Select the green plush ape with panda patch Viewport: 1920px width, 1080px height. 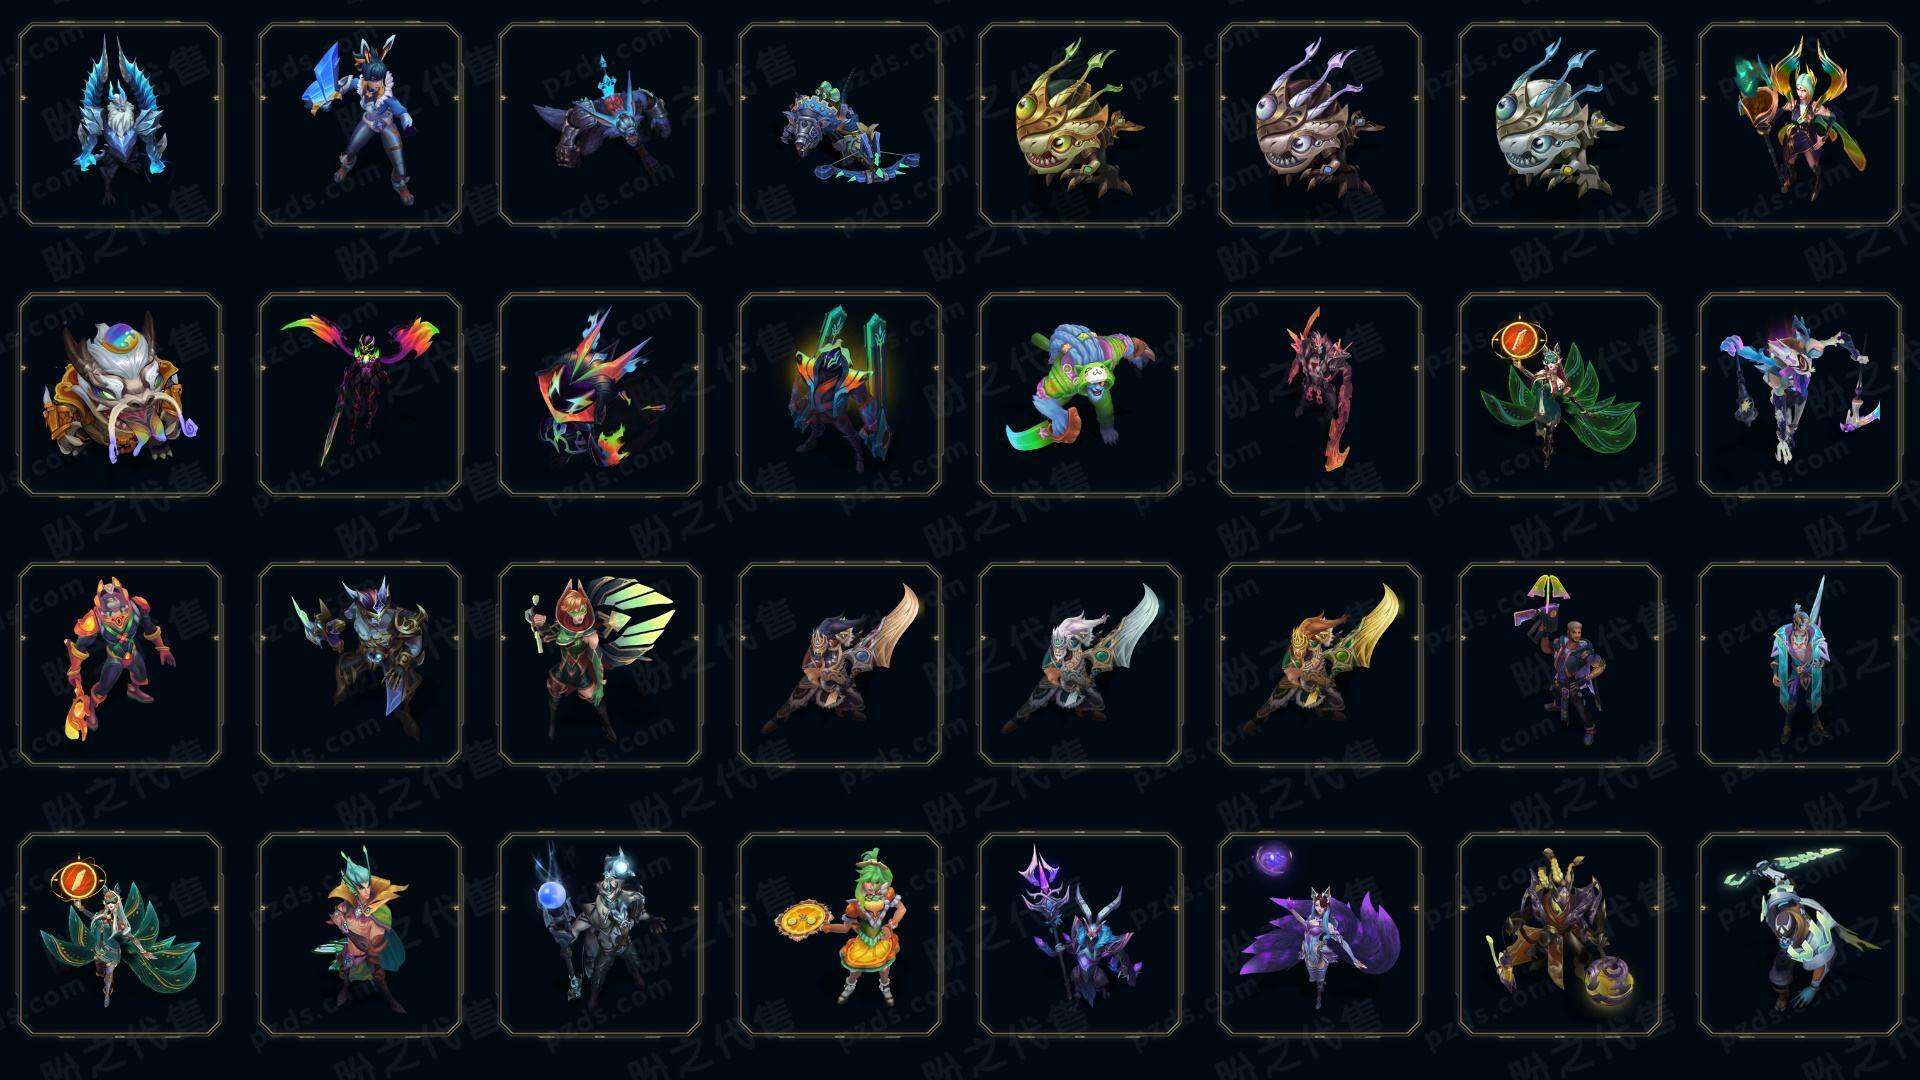(x=1080, y=394)
